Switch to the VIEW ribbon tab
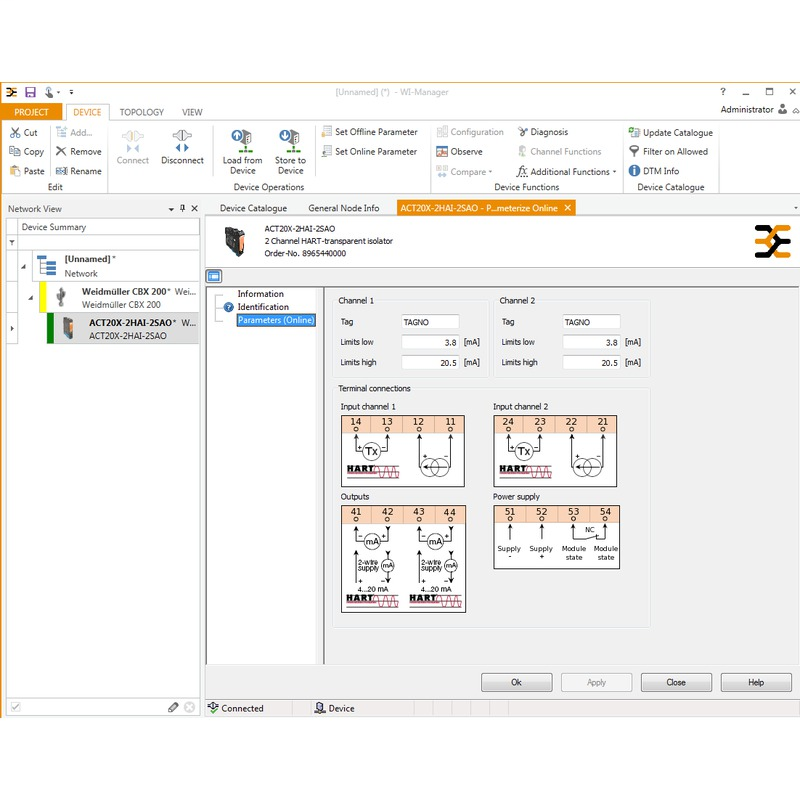Viewport: 800px width, 800px height. (192, 112)
